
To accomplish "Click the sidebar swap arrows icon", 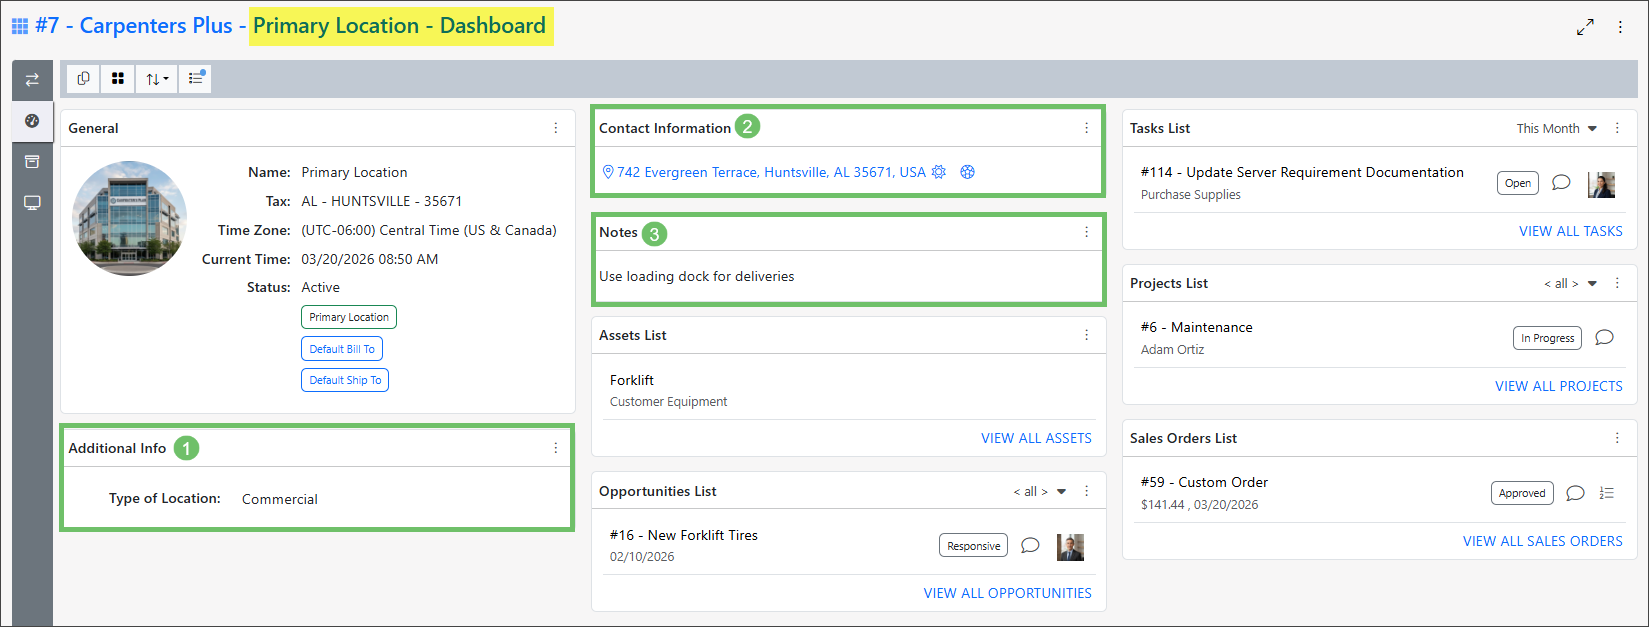I will (32, 80).
